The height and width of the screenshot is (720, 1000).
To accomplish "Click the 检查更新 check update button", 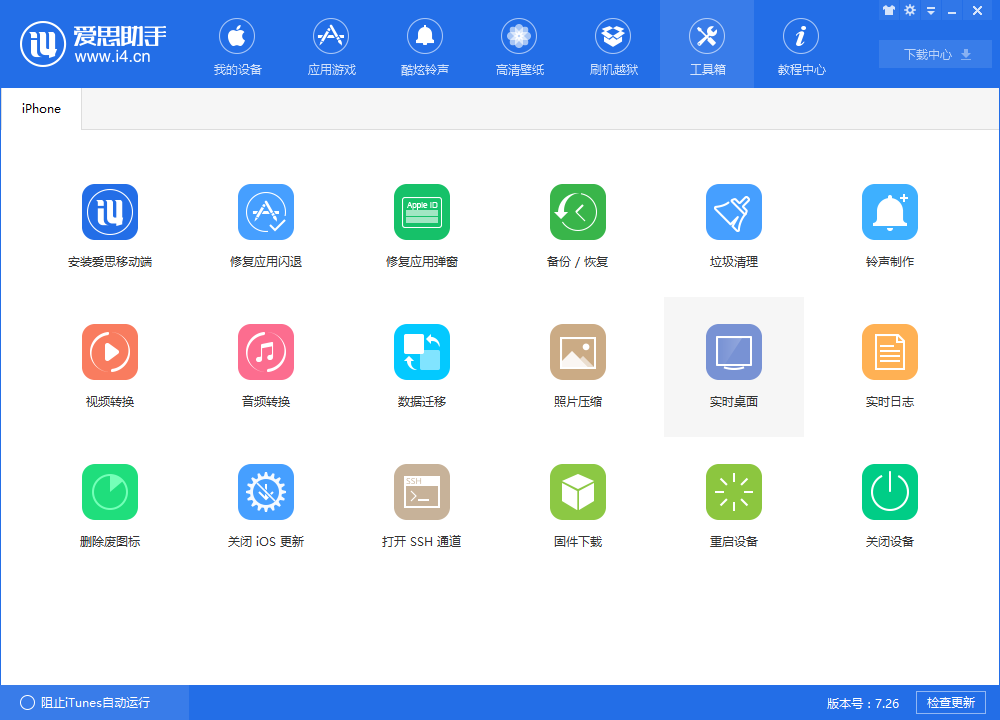I will tap(950, 702).
